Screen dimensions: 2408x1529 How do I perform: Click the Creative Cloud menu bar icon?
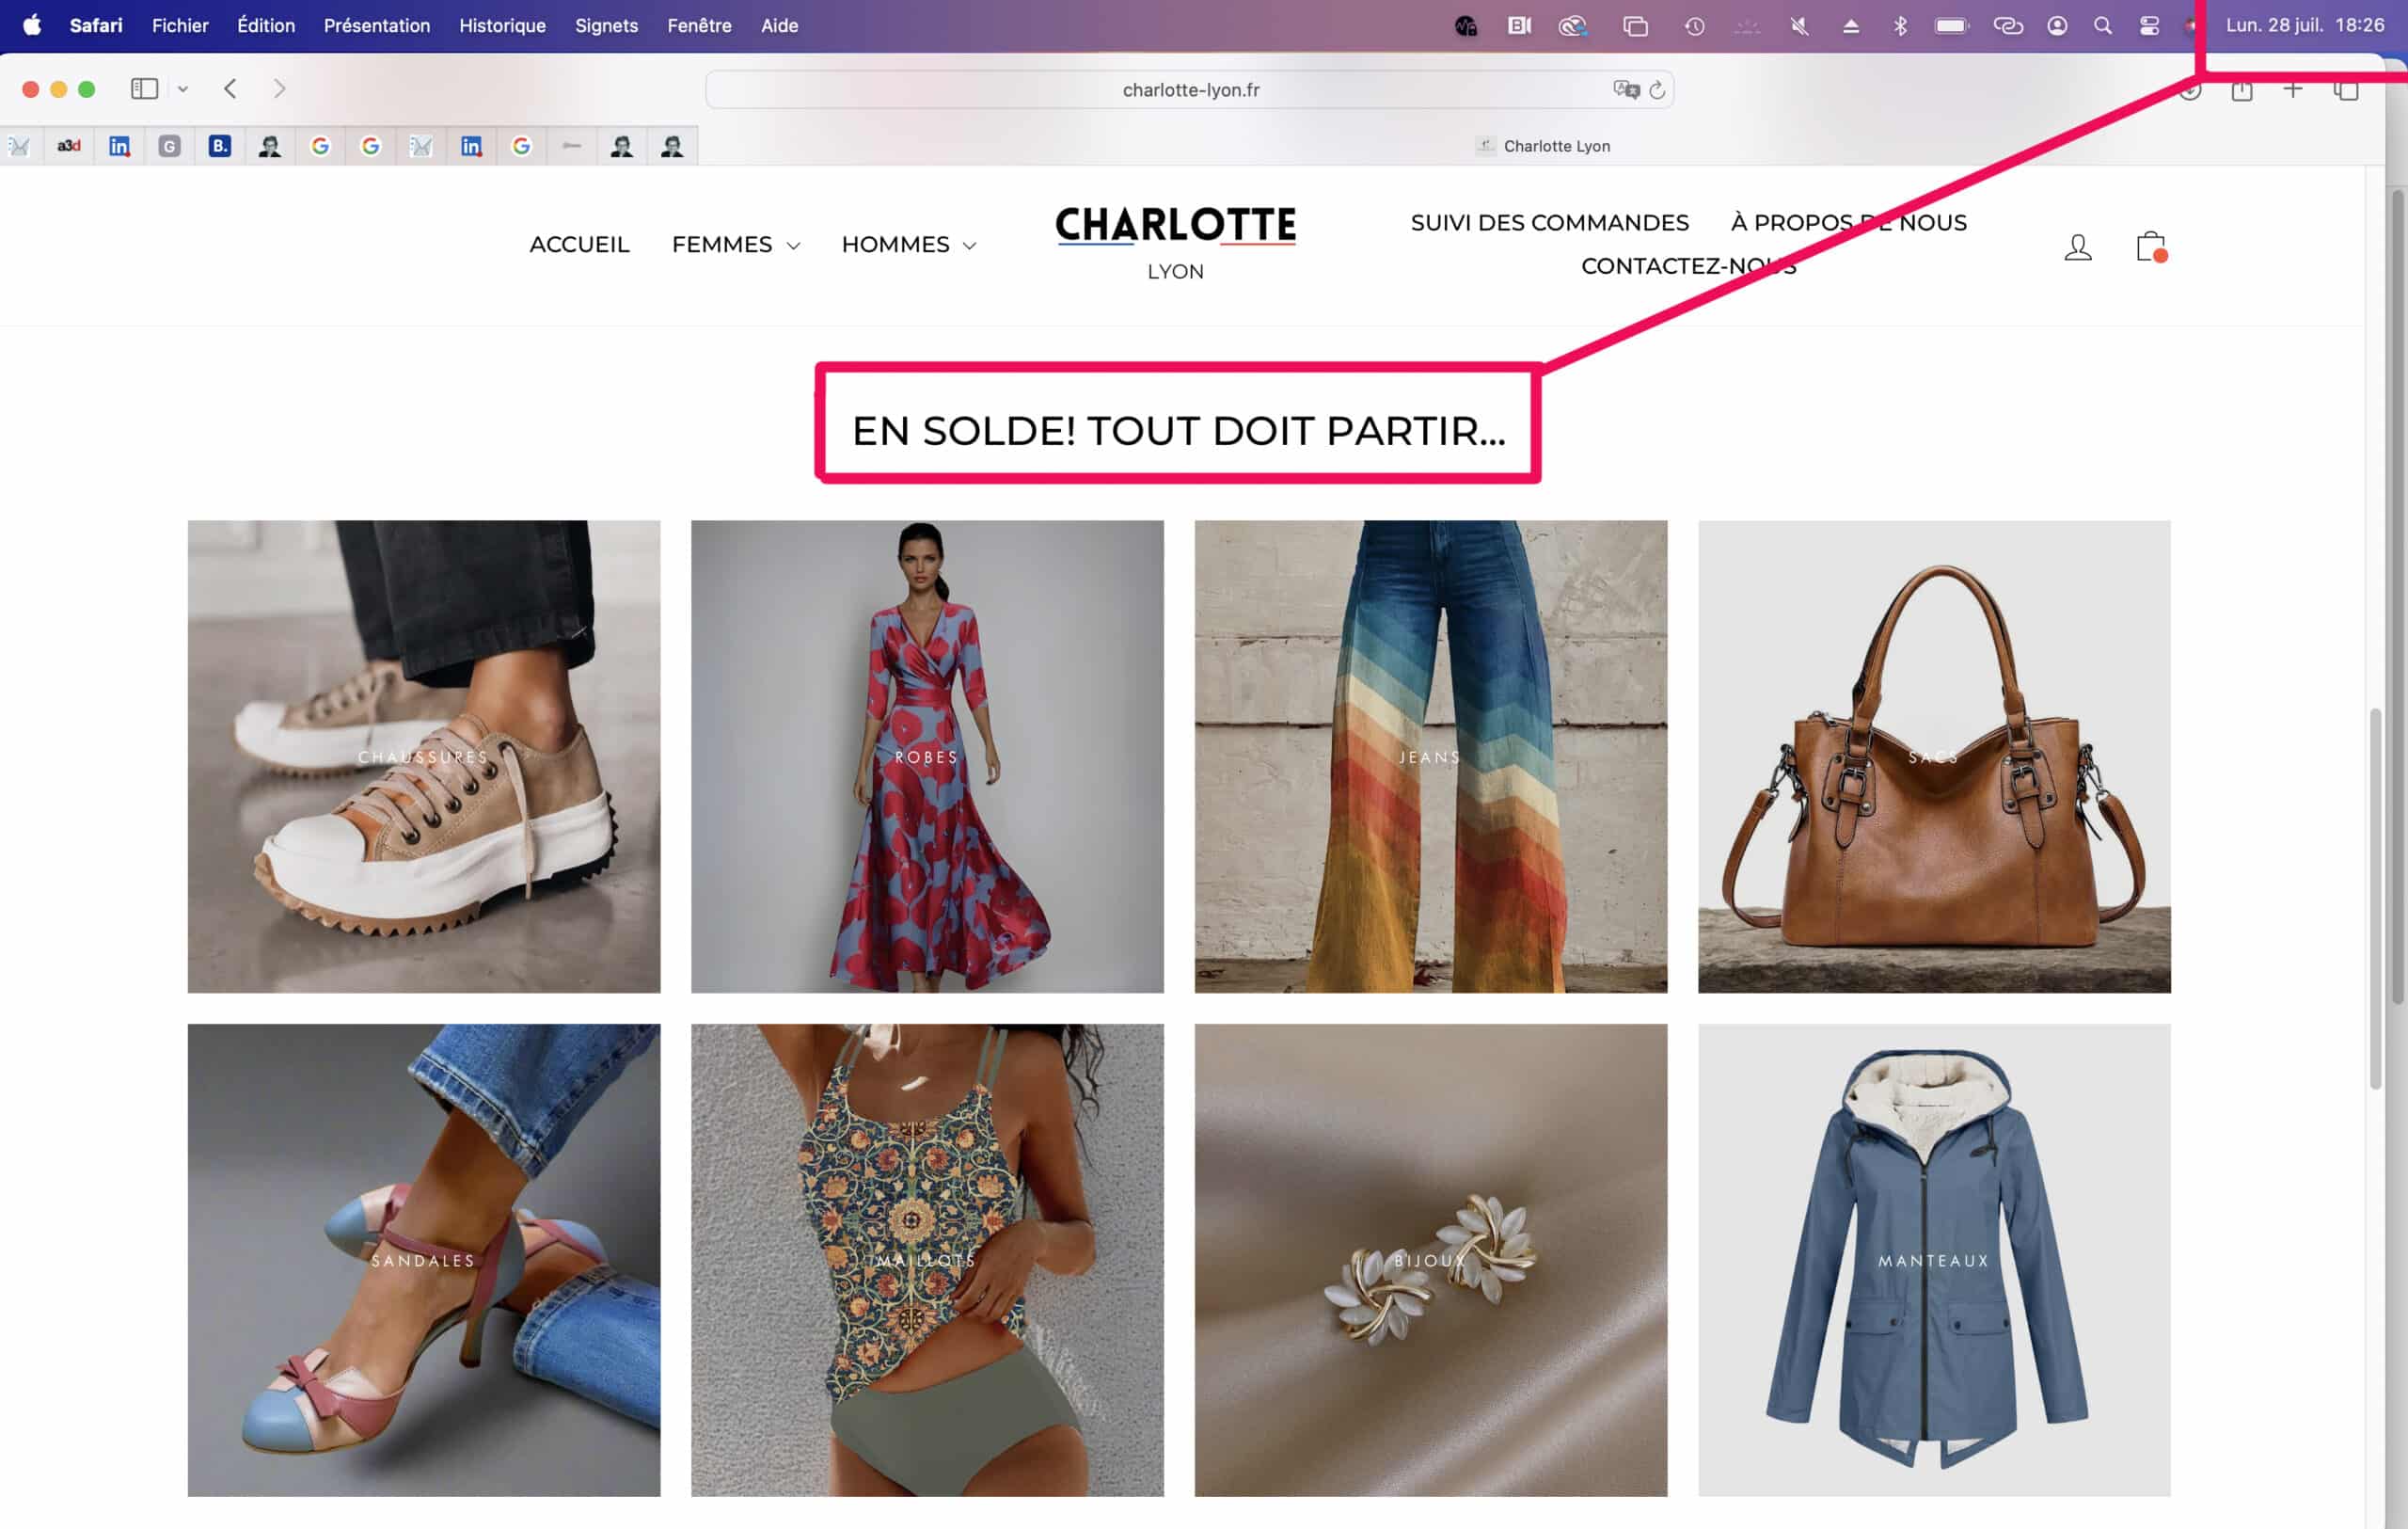point(1572,26)
